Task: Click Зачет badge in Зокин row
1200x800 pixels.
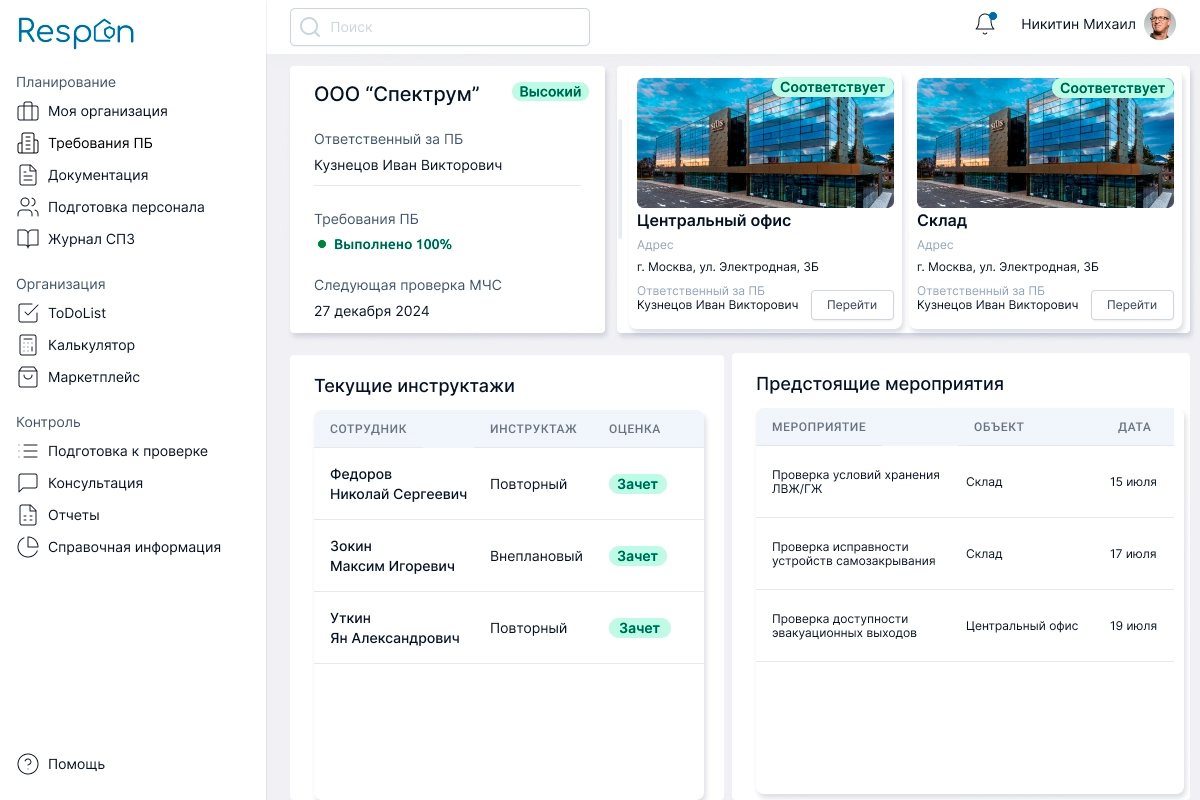Action: 637,556
